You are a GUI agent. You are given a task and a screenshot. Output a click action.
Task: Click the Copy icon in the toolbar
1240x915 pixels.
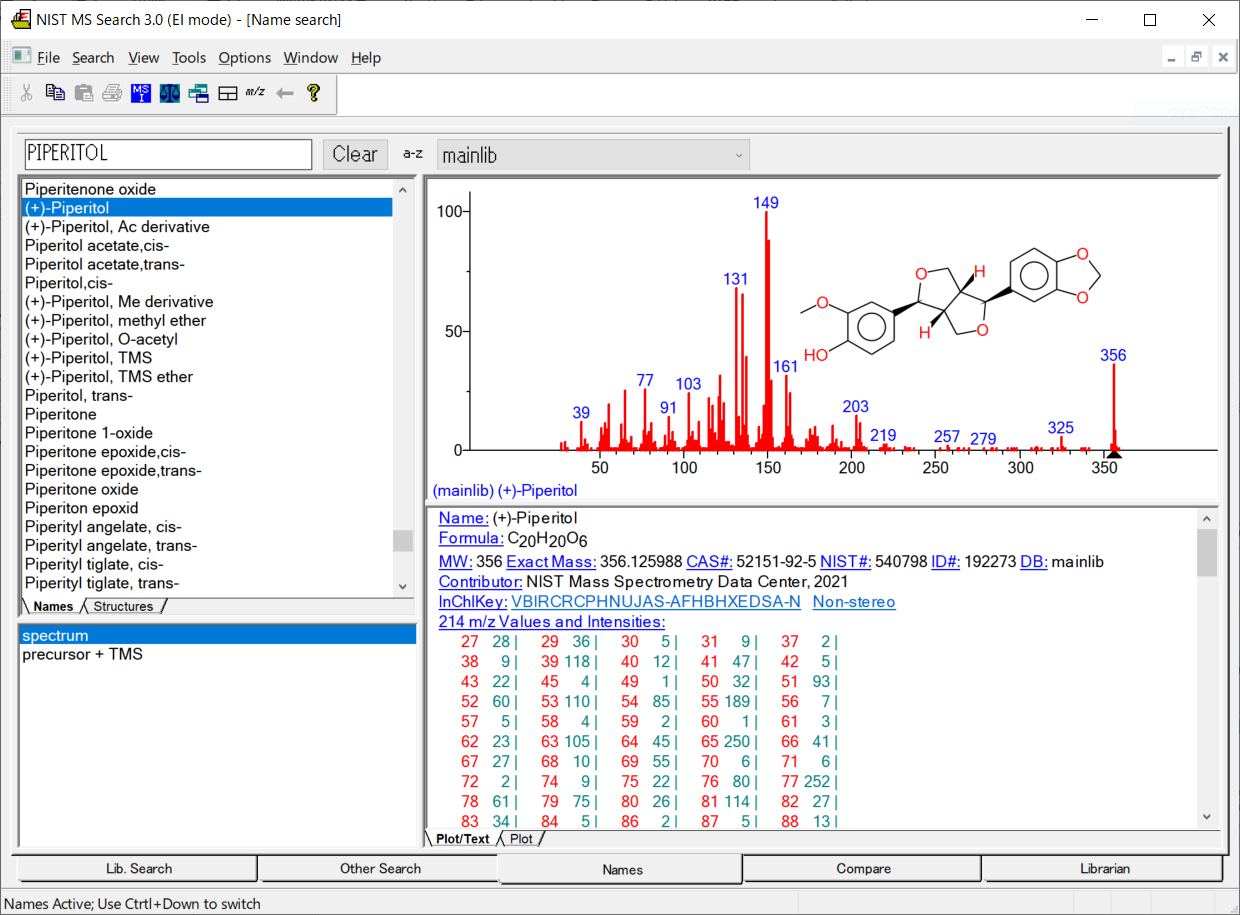[55, 93]
